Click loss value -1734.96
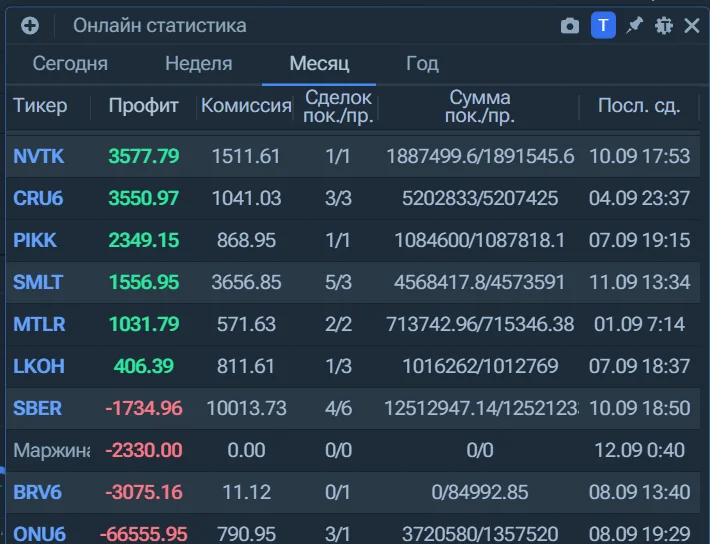This screenshot has width=710, height=544. (x=144, y=408)
